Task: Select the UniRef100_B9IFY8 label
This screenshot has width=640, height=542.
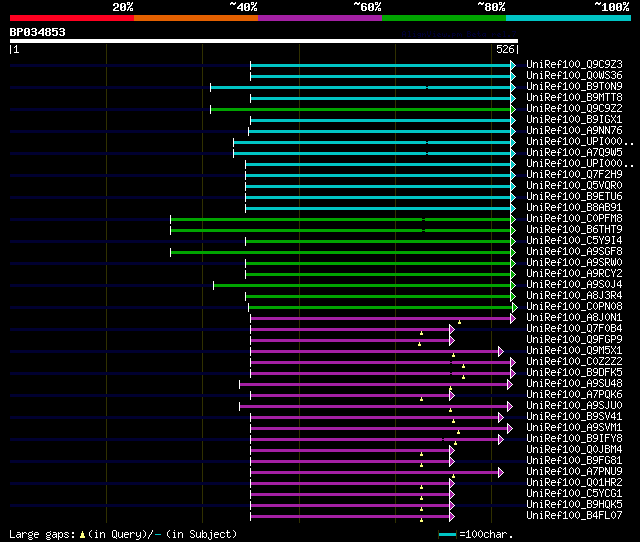Action: [x=574, y=439]
